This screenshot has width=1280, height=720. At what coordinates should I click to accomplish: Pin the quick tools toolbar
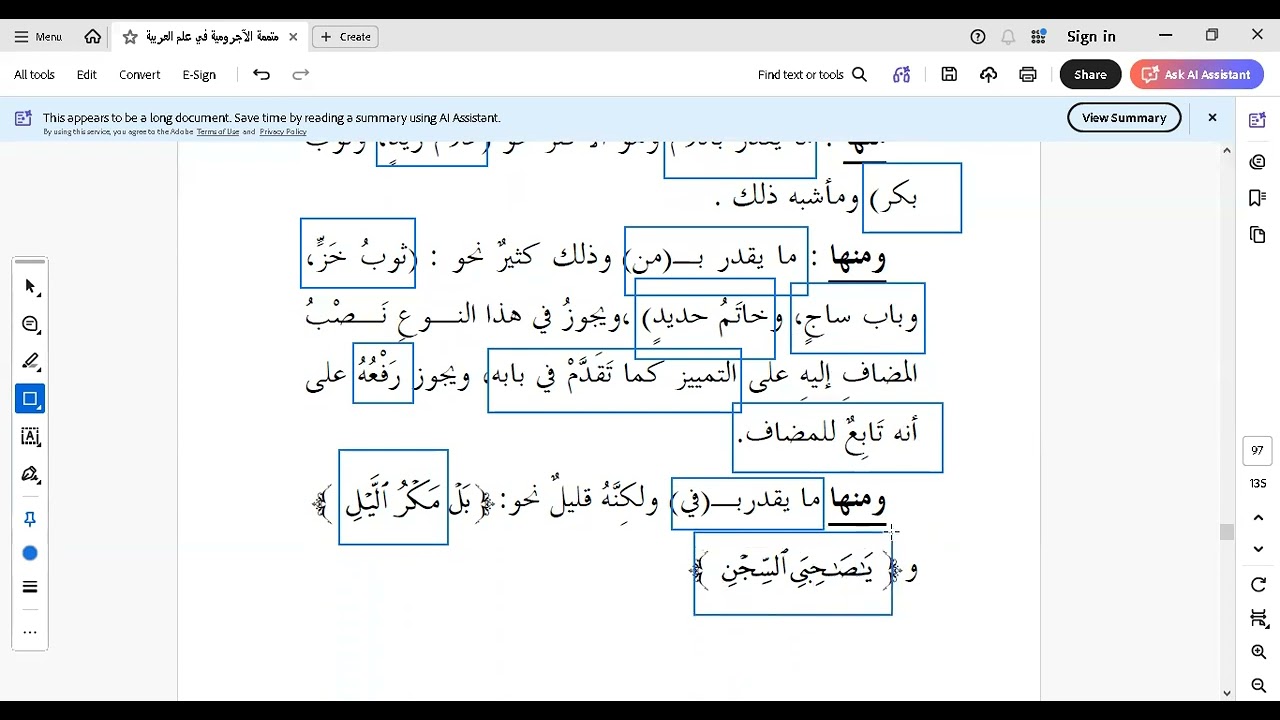30,519
